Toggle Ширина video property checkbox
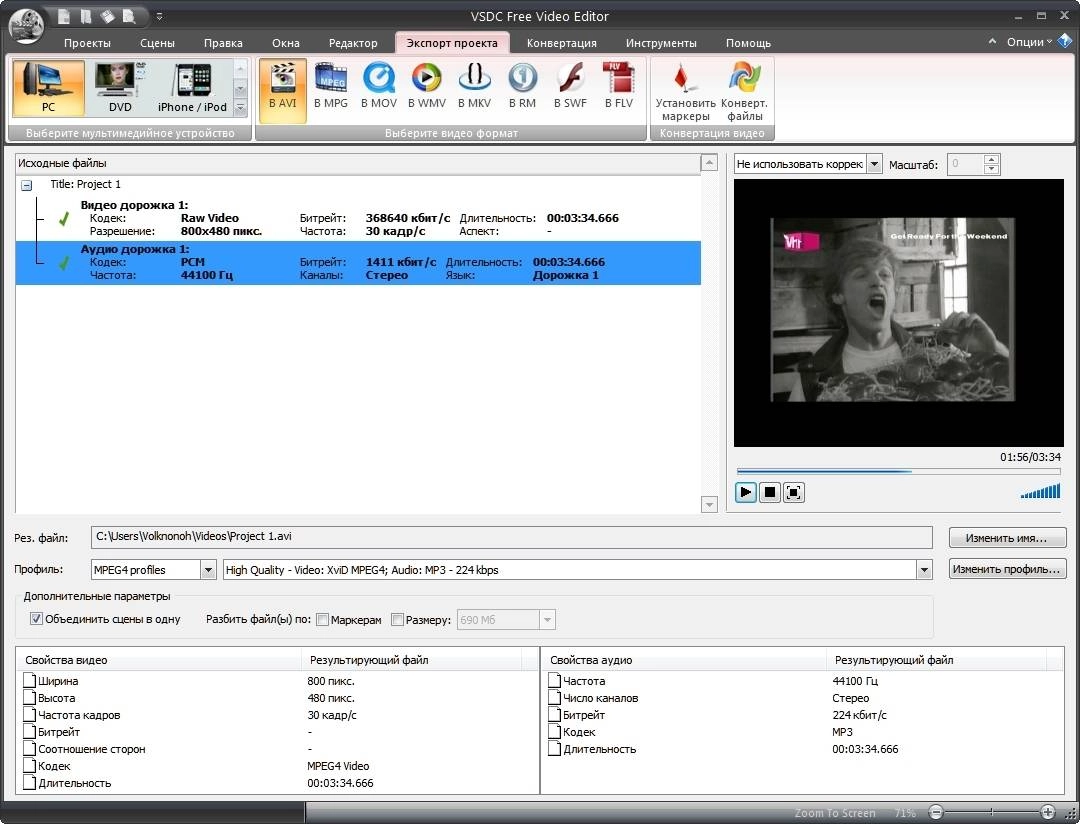 30,681
